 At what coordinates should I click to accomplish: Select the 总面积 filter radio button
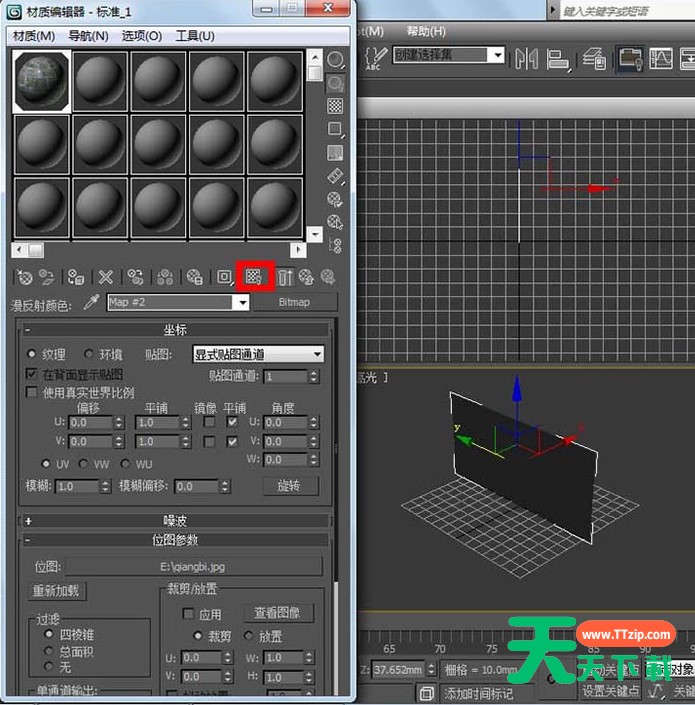[x=49, y=651]
